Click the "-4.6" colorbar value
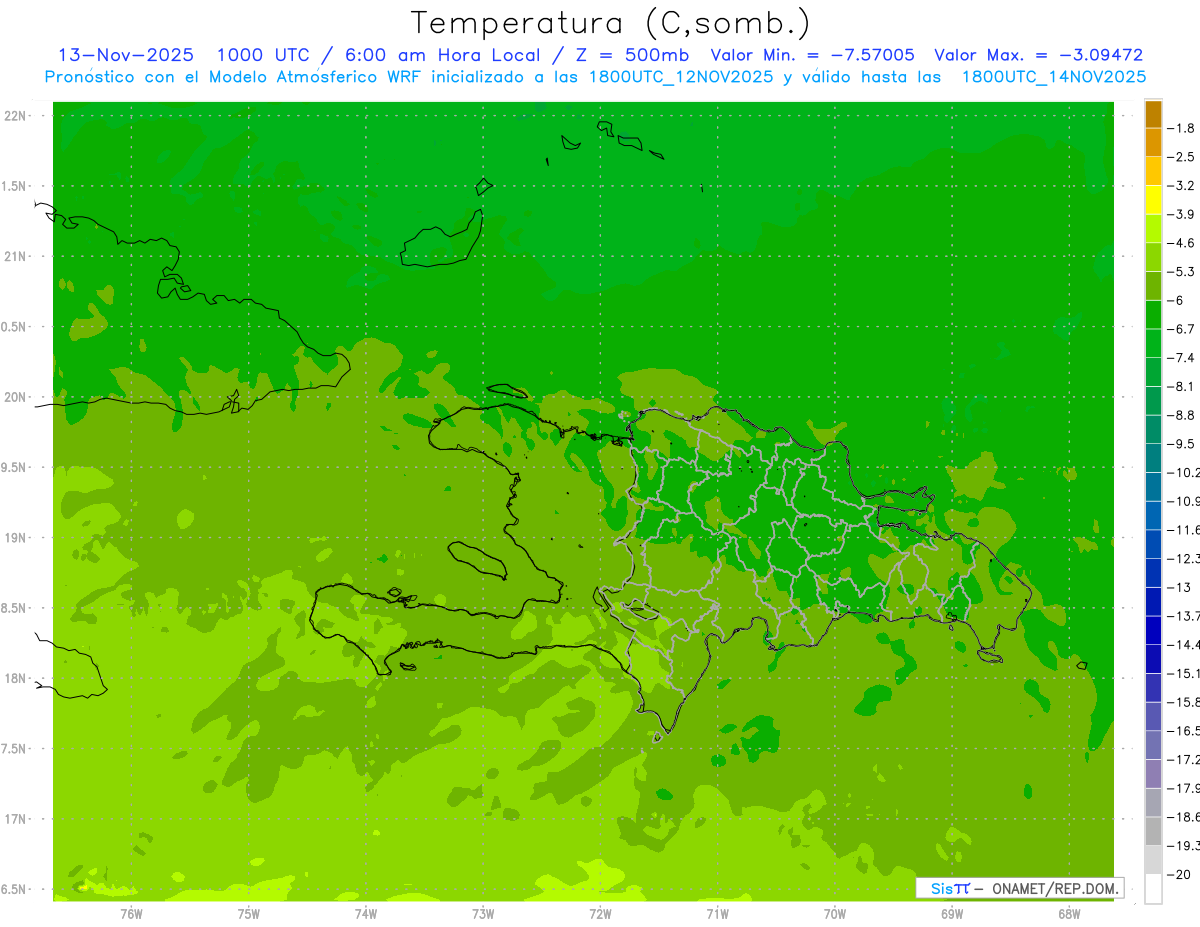Viewport: 1200px width, 927px height. click(1181, 243)
